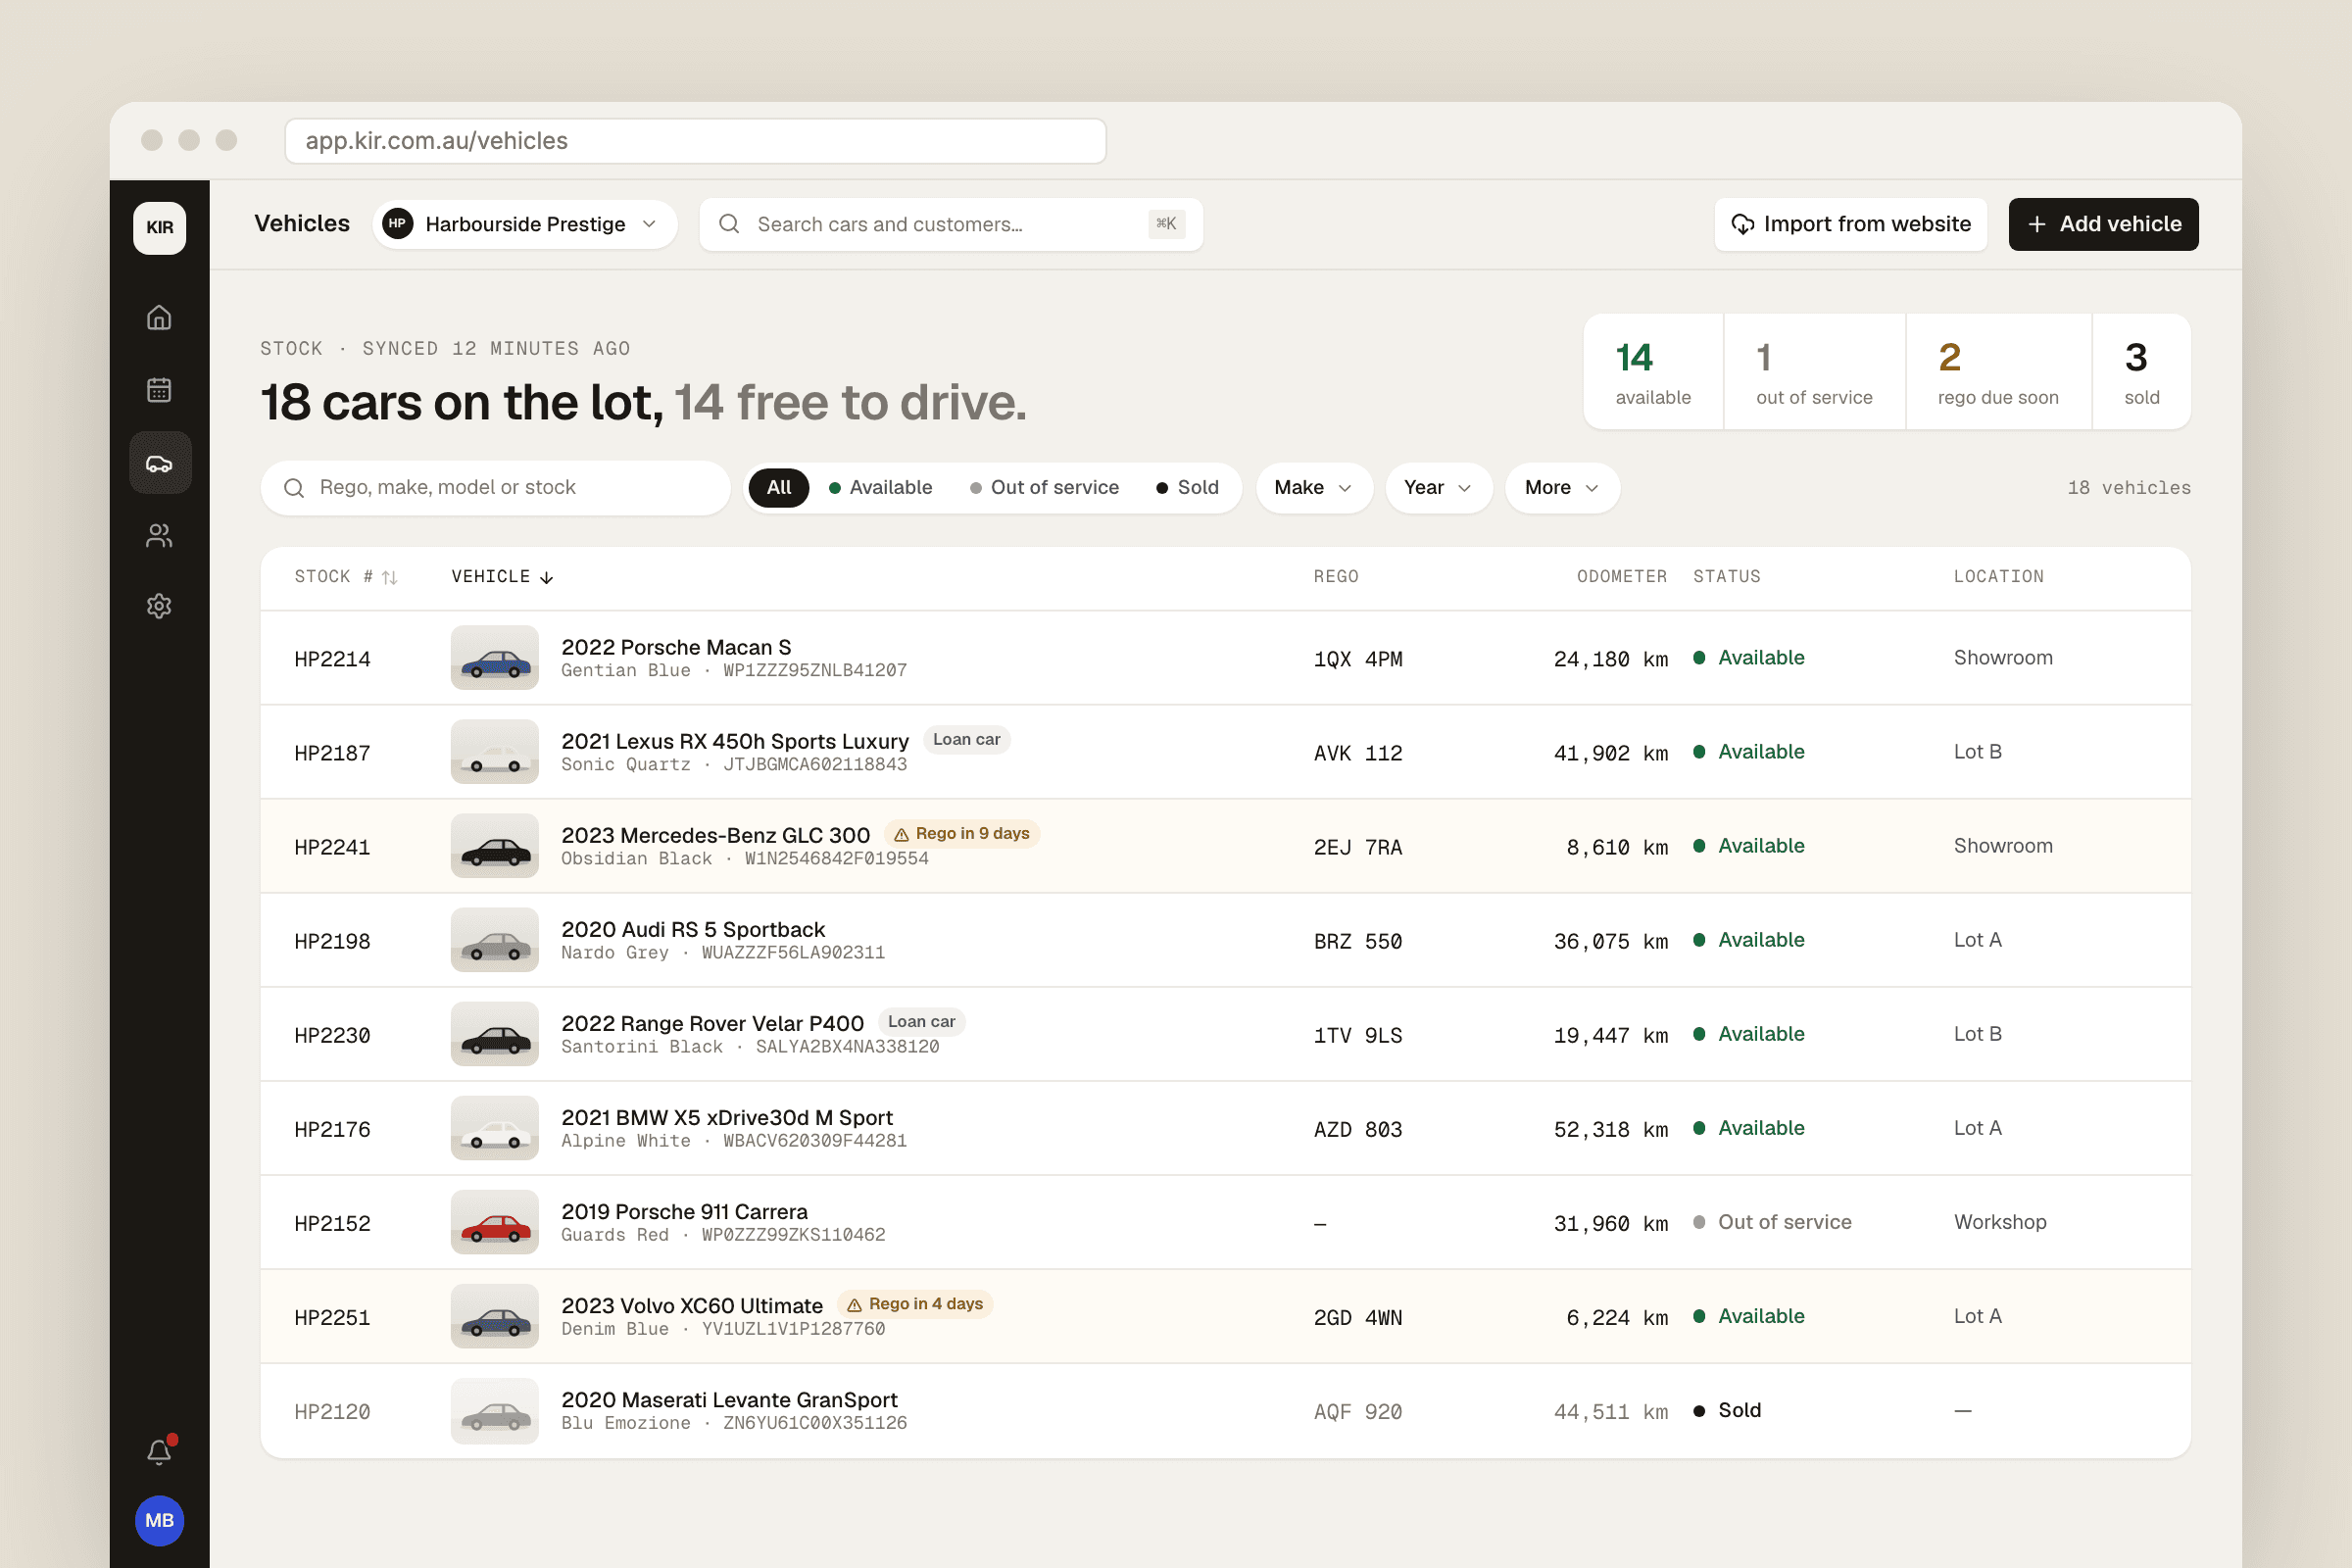Click the 14 available stat card
2352x1568 pixels.
click(x=1654, y=372)
